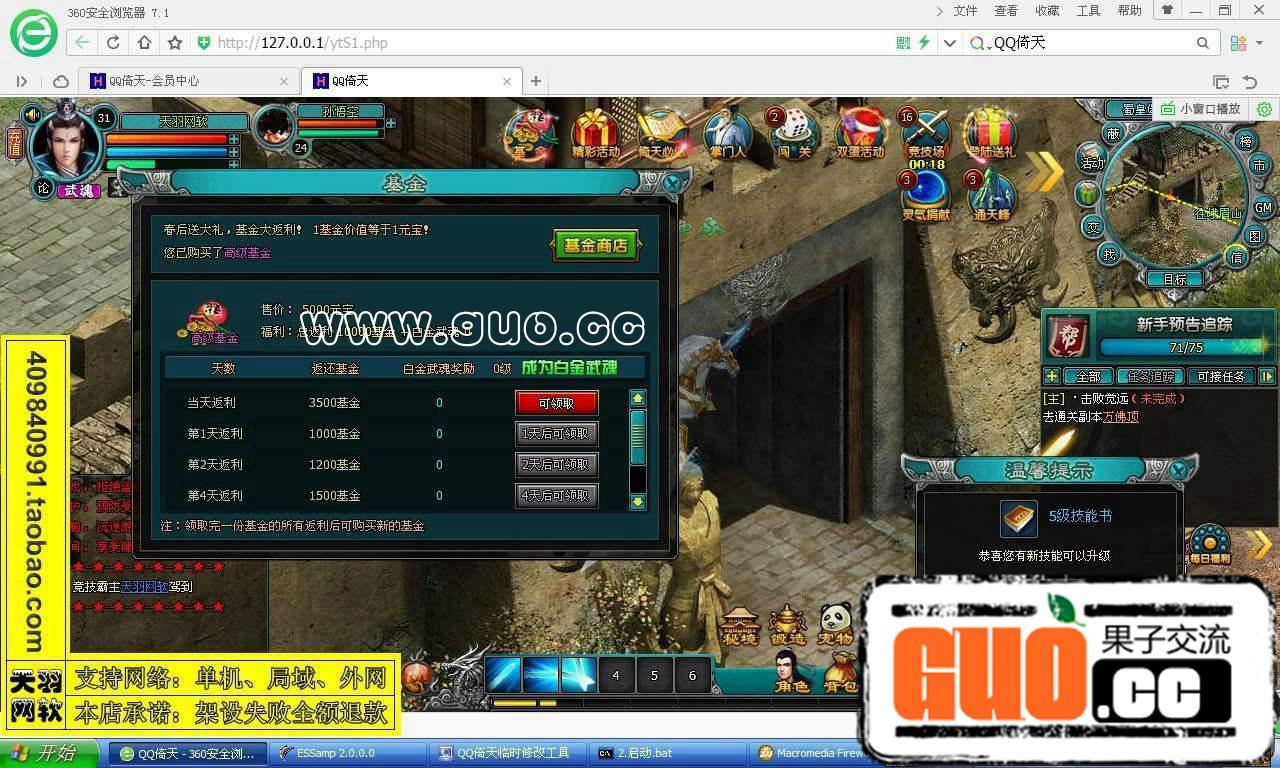The height and width of the screenshot is (768, 1280).
Task: Click the 新手预告追踪 progress bar 71/75
Action: [1186, 348]
